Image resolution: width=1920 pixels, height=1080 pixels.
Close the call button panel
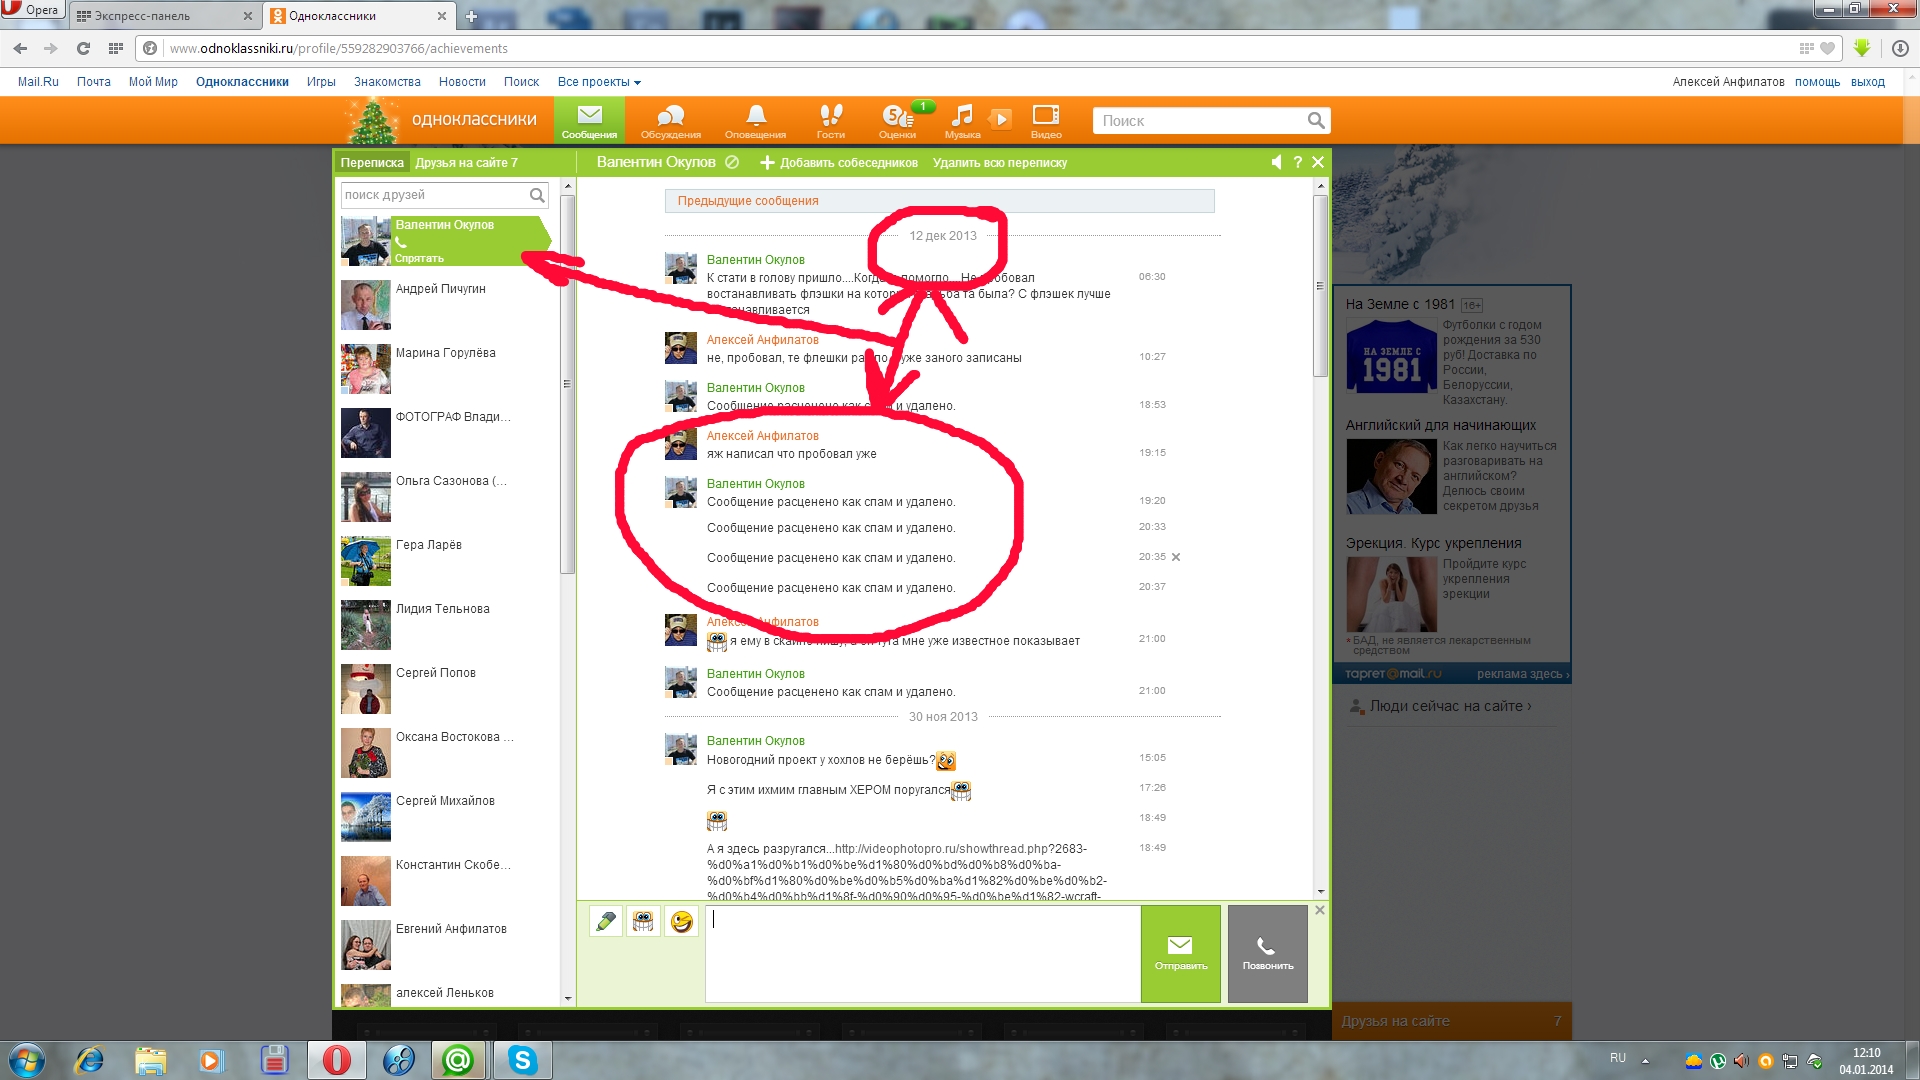coord(1320,910)
